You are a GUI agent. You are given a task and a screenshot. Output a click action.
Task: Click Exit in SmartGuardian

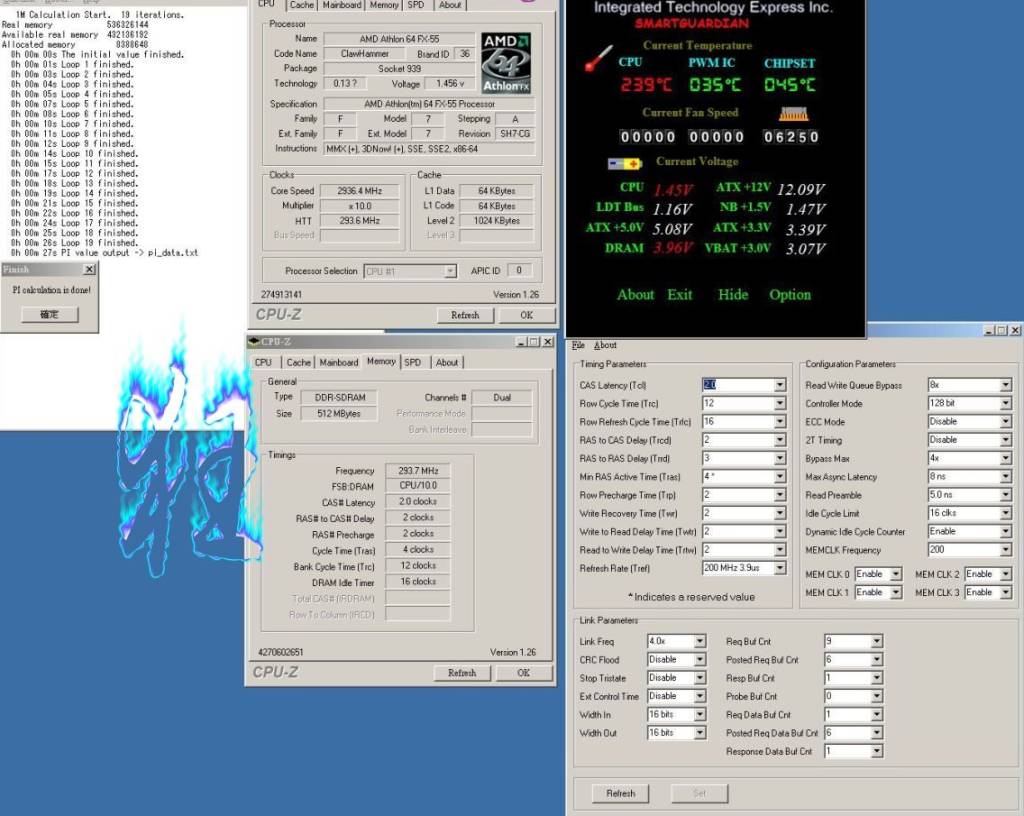click(x=679, y=294)
